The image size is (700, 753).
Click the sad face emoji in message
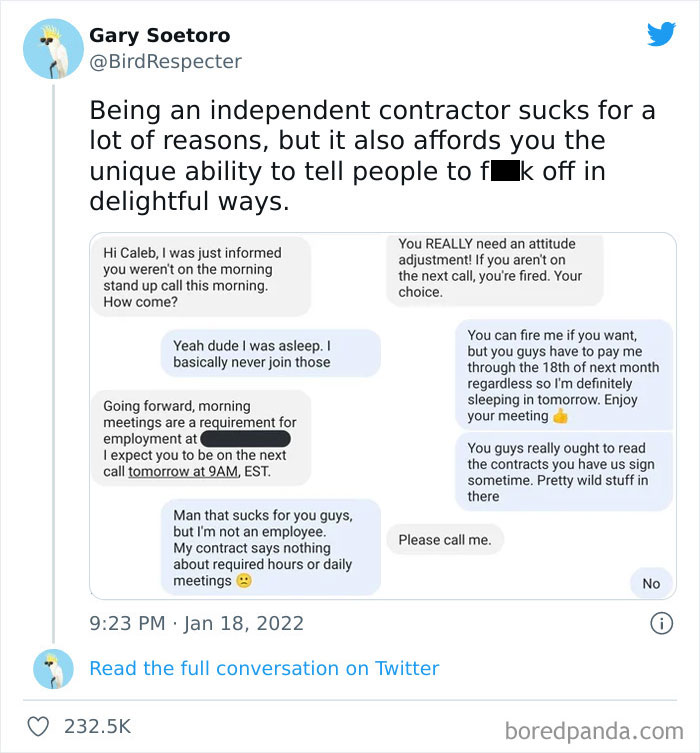(x=244, y=581)
